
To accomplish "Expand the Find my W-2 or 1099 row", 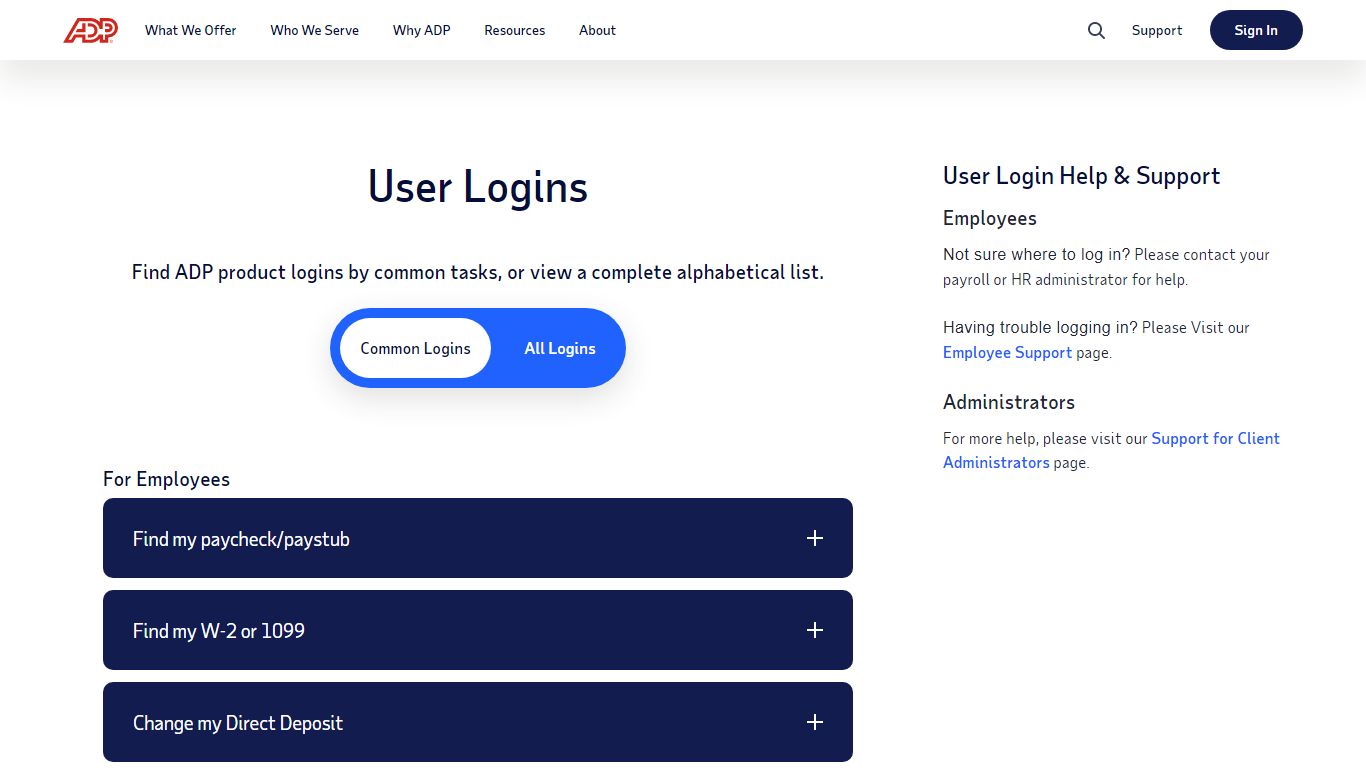I will point(478,630).
